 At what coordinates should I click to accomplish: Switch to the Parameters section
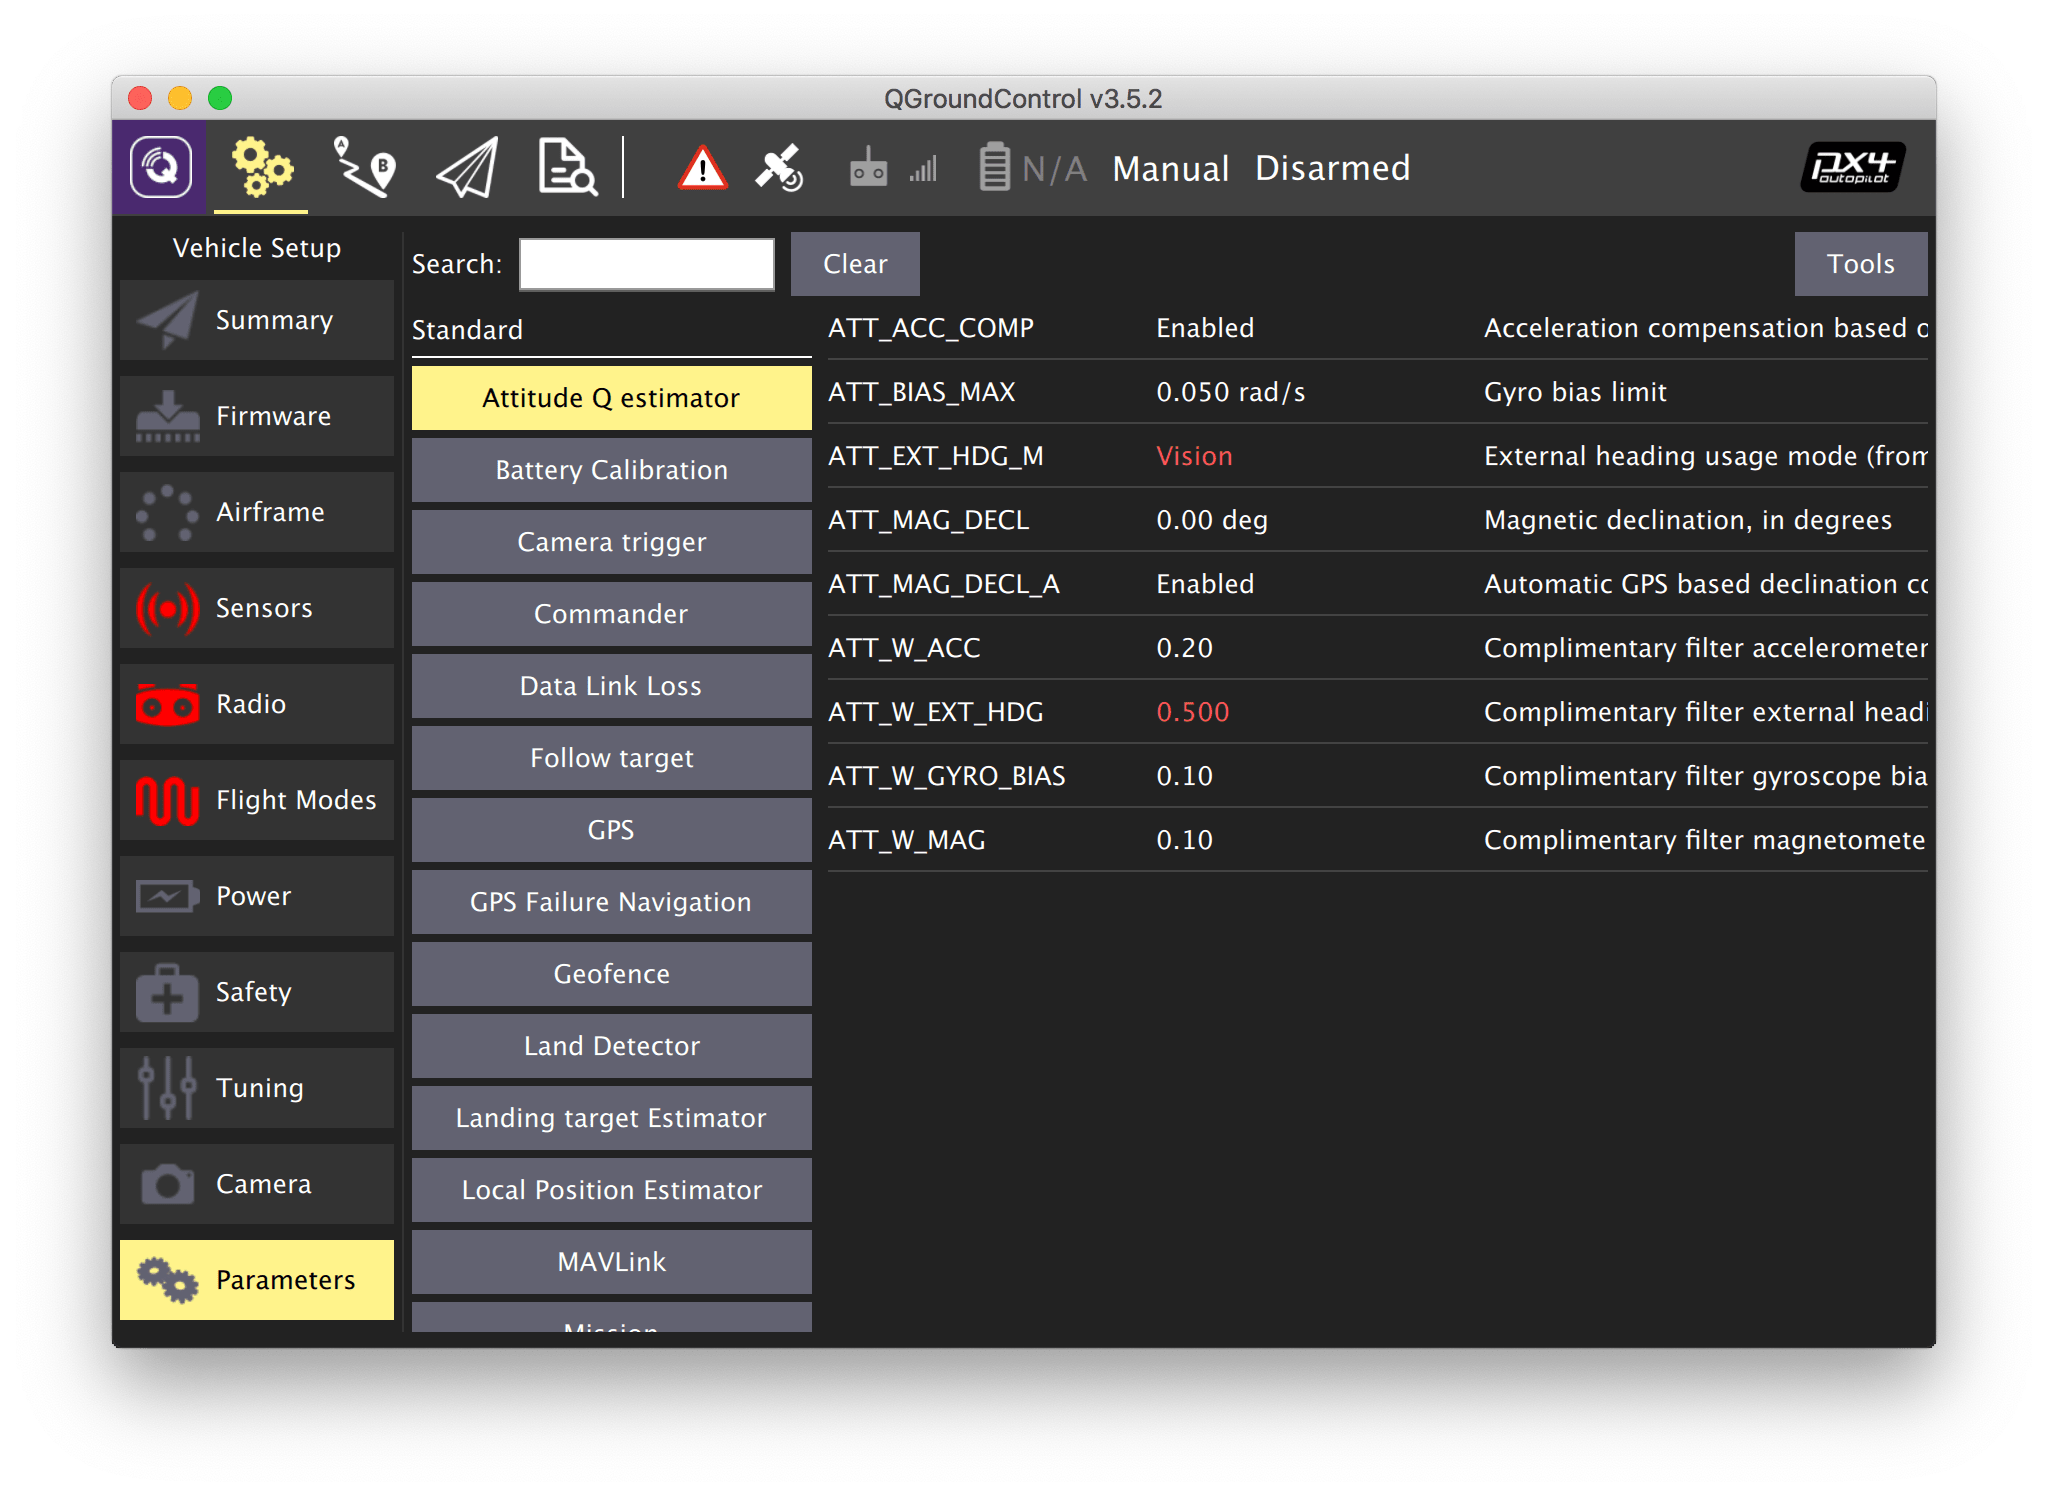(257, 1279)
